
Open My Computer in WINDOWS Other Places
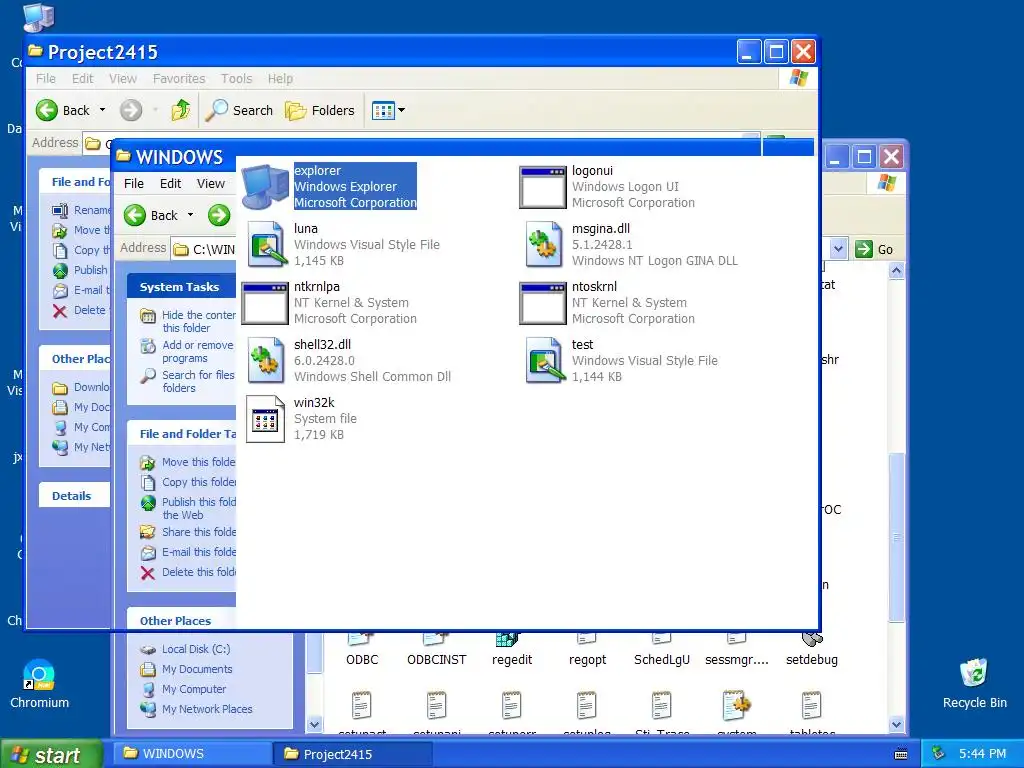194,689
